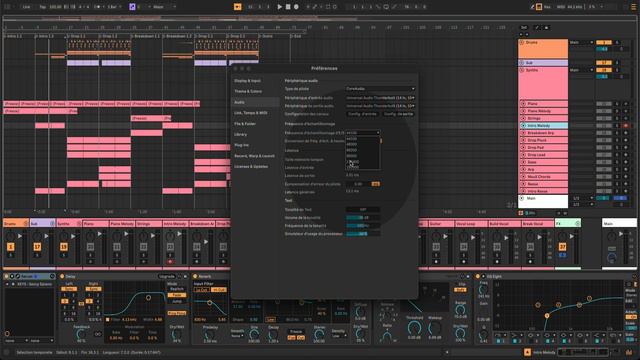This screenshot has width=640, height=360.
Task: Open the Main track 1/2 output dropdown
Action: click(x=582, y=198)
